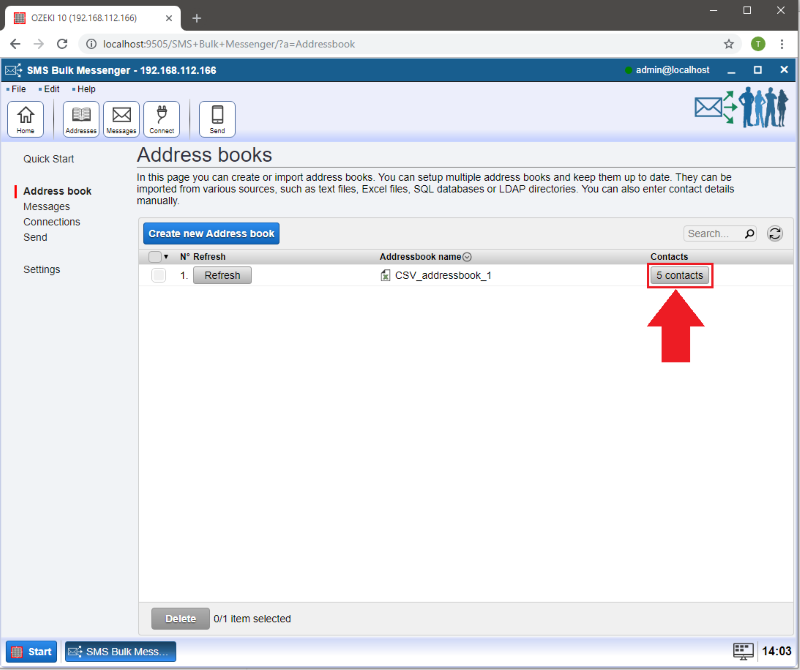The image size is (800, 670).
Task: Click the circular refresh icon beside search
Action: point(774,233)
